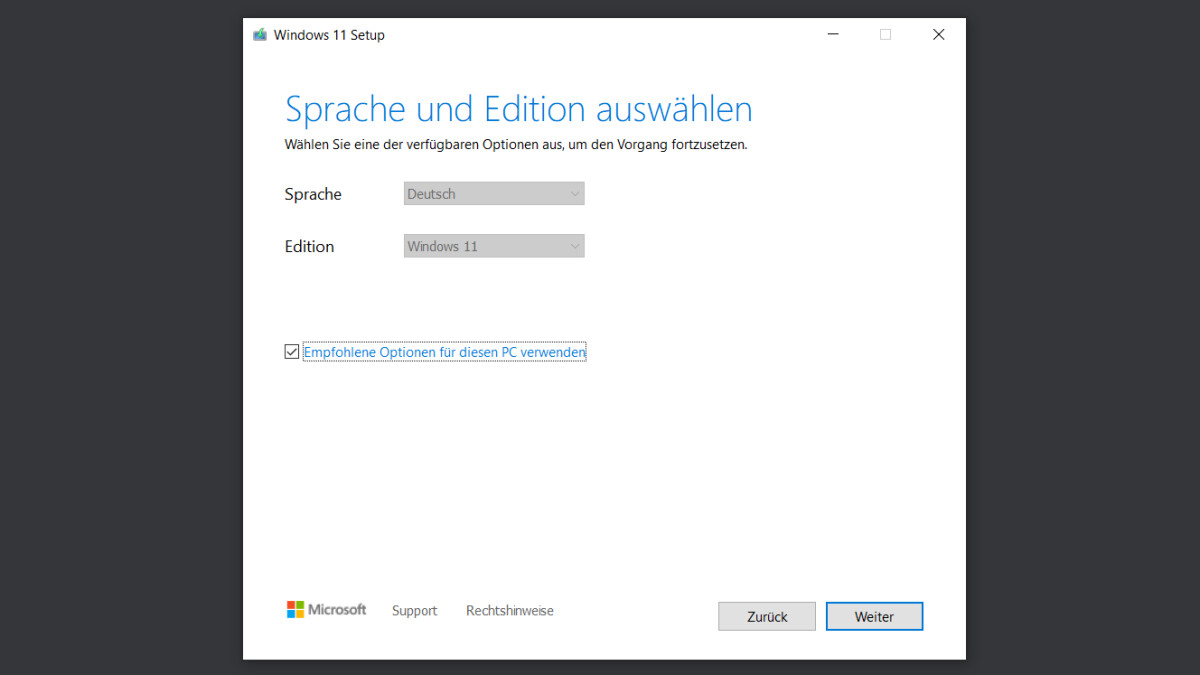Image resolution: width=1200 pixels, height=675 pixels.
Task: Open the Support link
Action: (414, 611)
